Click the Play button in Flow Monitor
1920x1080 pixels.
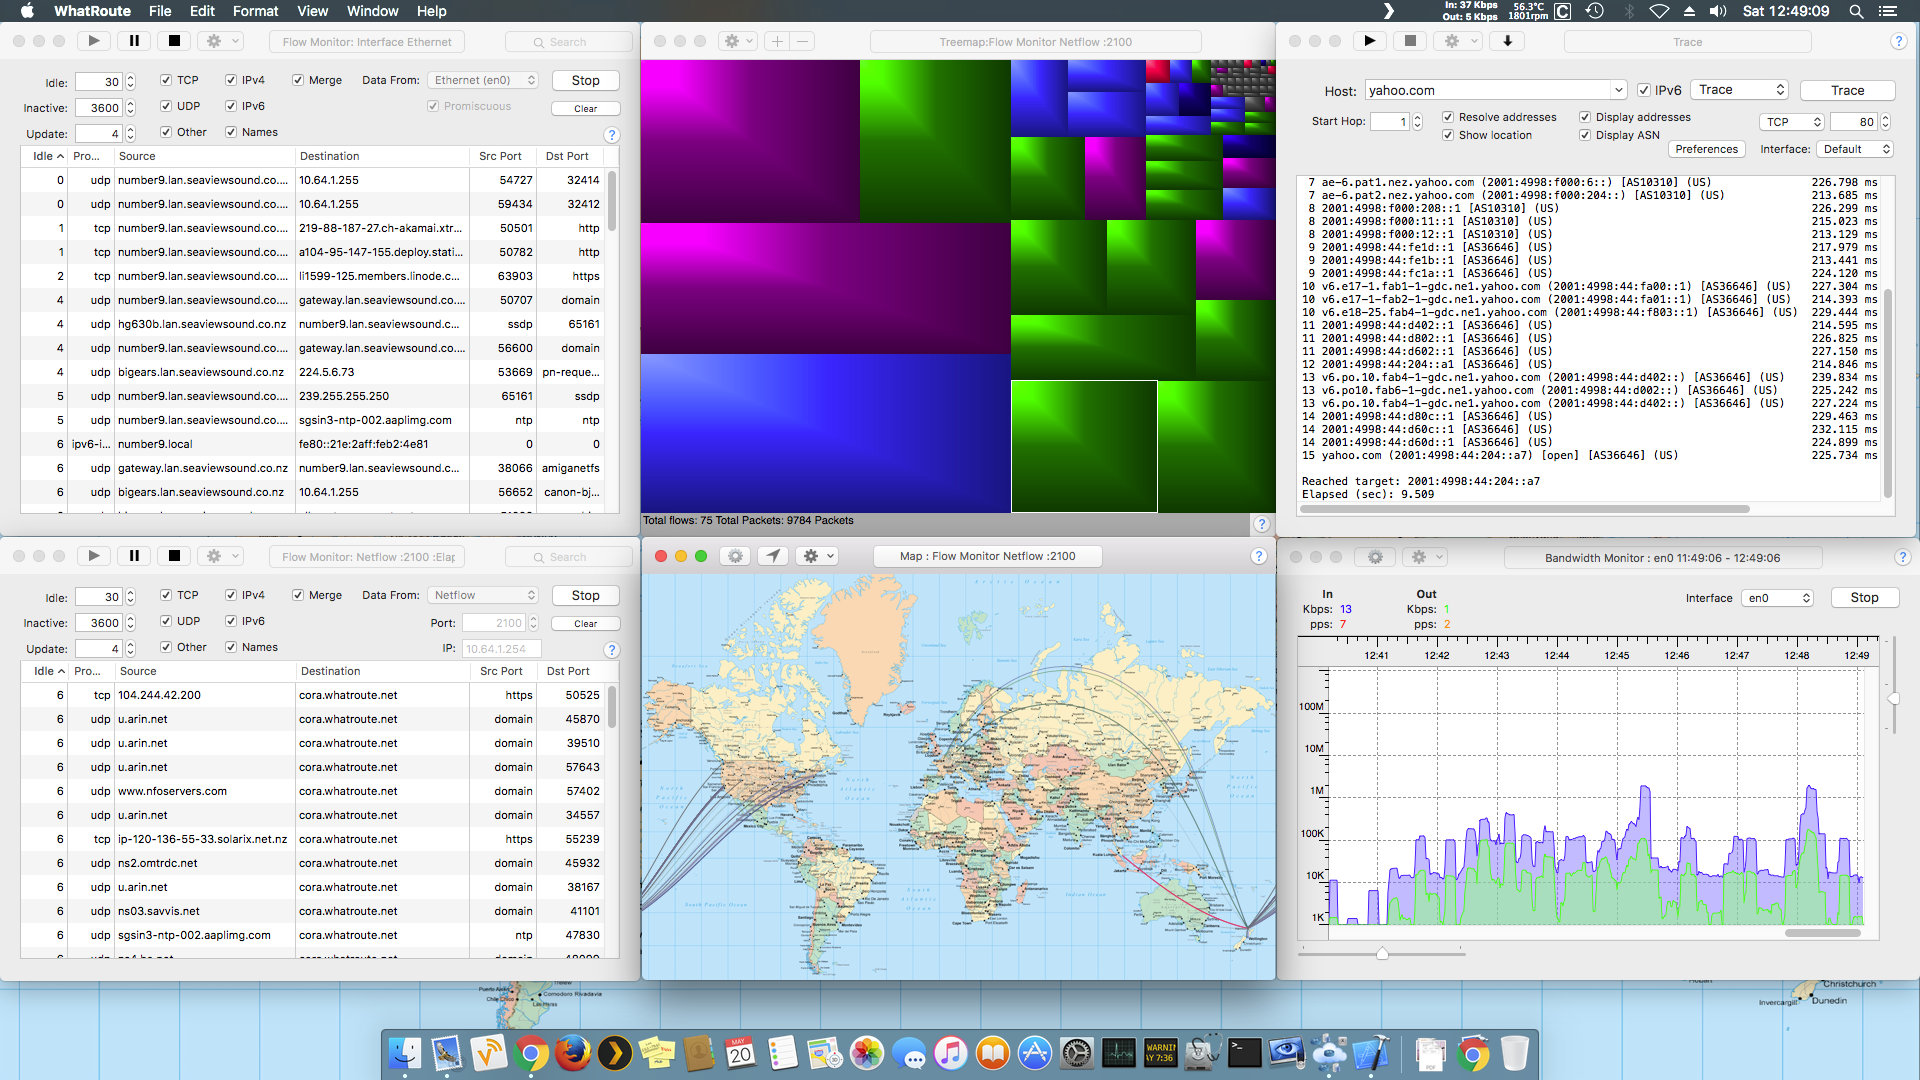click(x=91, y=41)
